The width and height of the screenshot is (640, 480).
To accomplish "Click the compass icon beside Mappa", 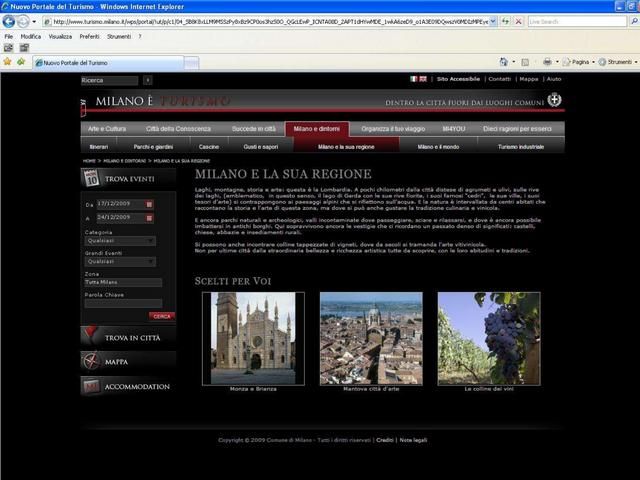I will click(91, 361).
